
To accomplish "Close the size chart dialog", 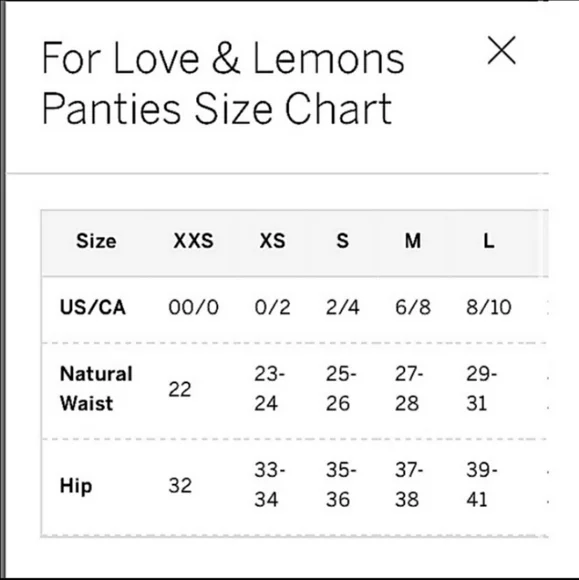I will [x=501, y=50].
